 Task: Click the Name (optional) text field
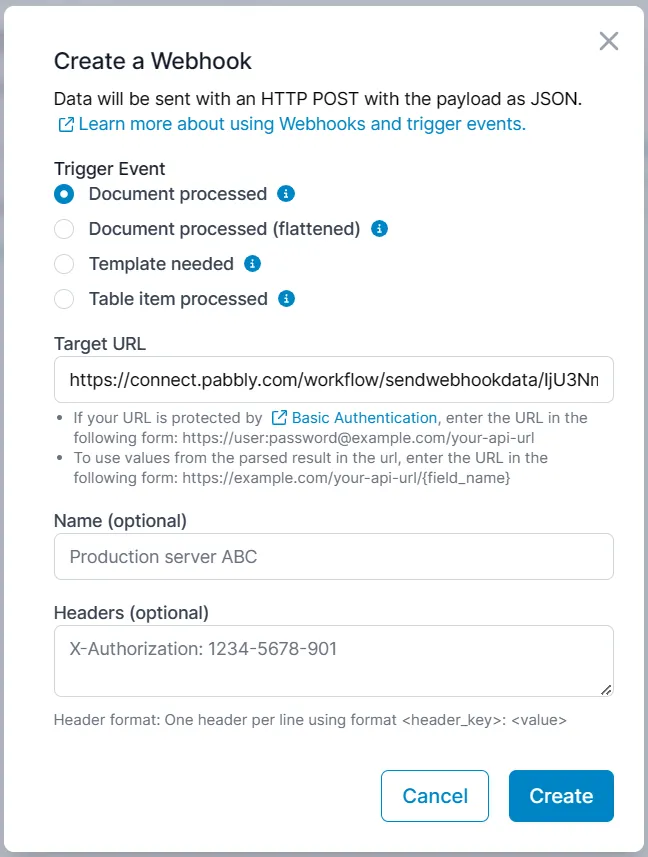[x=334, y=557]
